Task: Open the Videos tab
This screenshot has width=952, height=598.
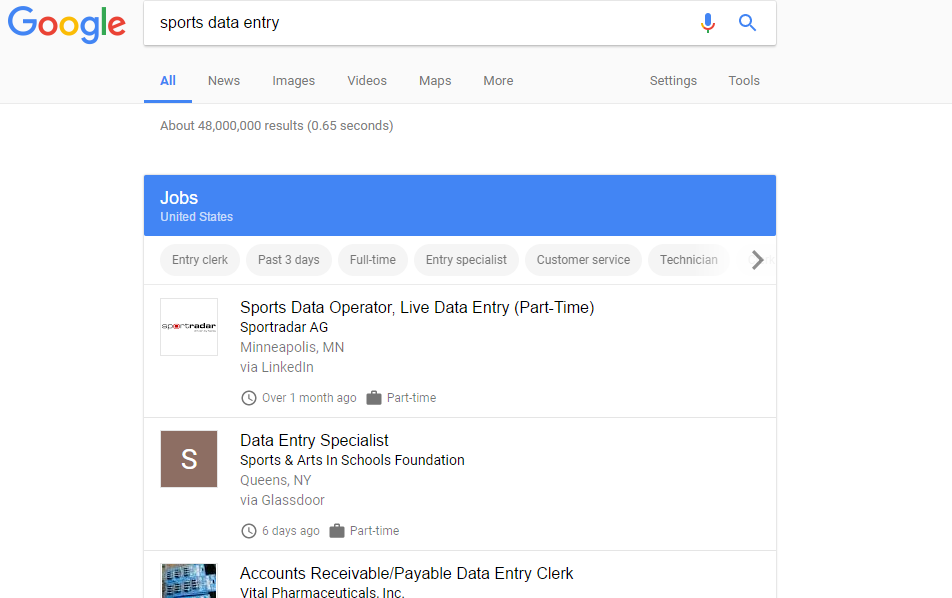Action: coord(367,81)
